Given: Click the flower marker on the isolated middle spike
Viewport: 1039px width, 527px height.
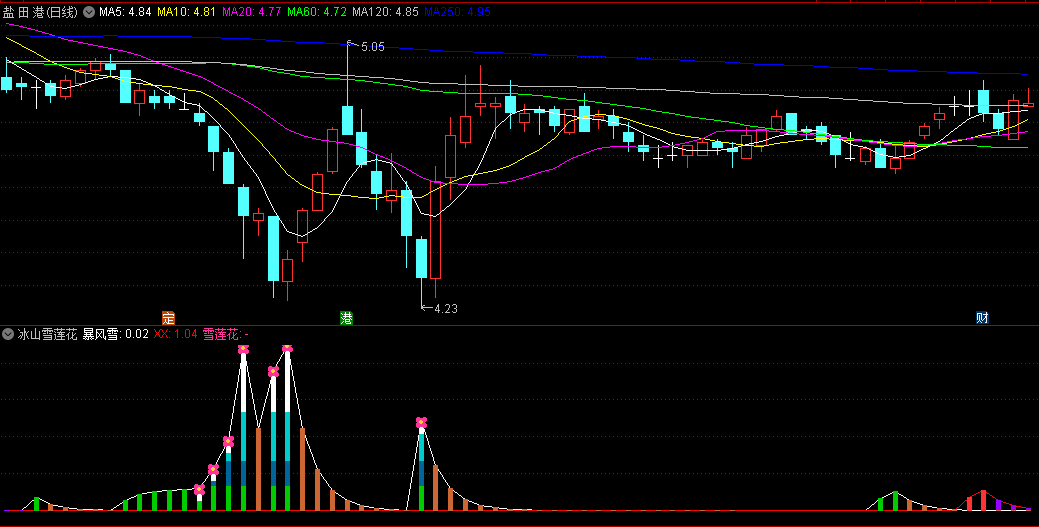Looking at the screenshot, I should tap(421, 422).
